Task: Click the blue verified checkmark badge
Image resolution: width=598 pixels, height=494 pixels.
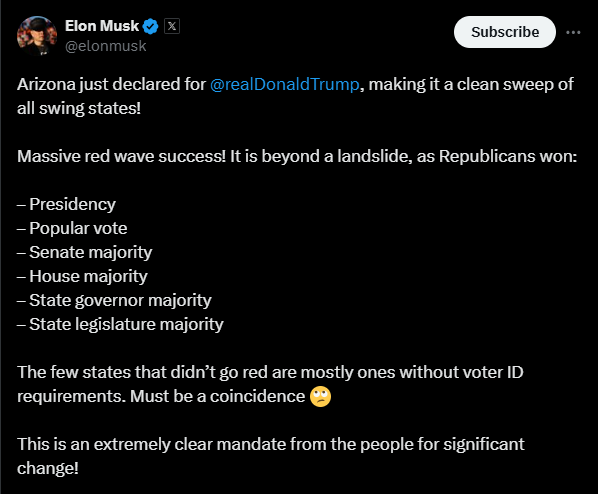Action: click(x=150, y=26)
